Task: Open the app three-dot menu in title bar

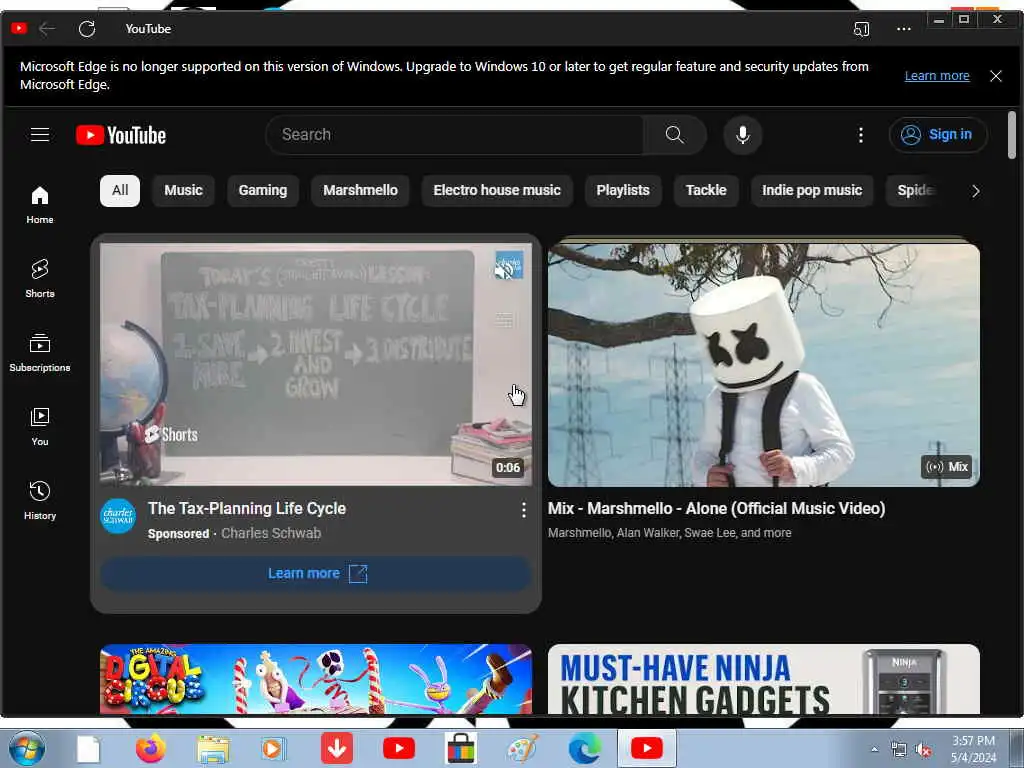Action: pyautogui.click(x=903, y=29)
